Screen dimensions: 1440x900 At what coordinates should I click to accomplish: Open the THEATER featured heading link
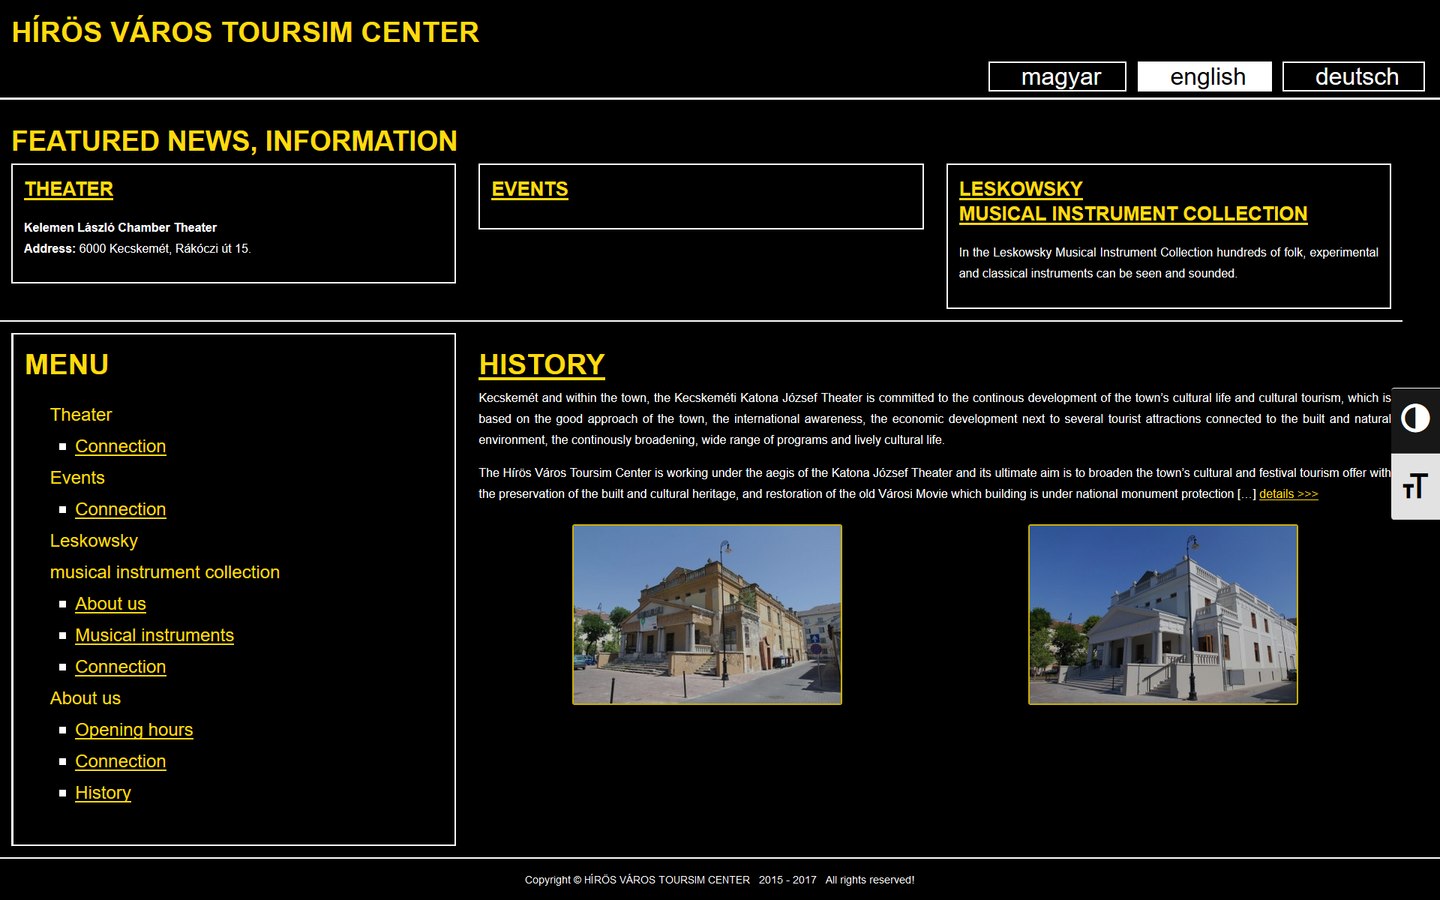(x=69, y=189)
